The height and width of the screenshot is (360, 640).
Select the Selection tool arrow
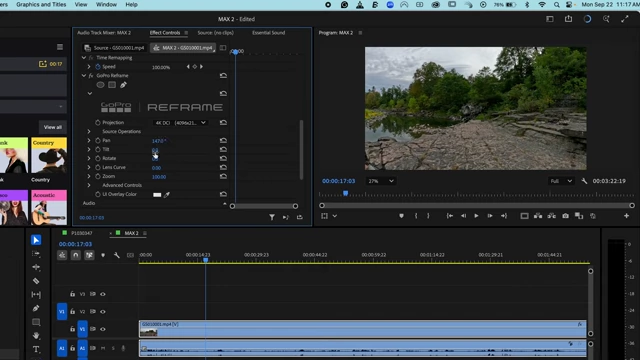click(x=36, y=240)
